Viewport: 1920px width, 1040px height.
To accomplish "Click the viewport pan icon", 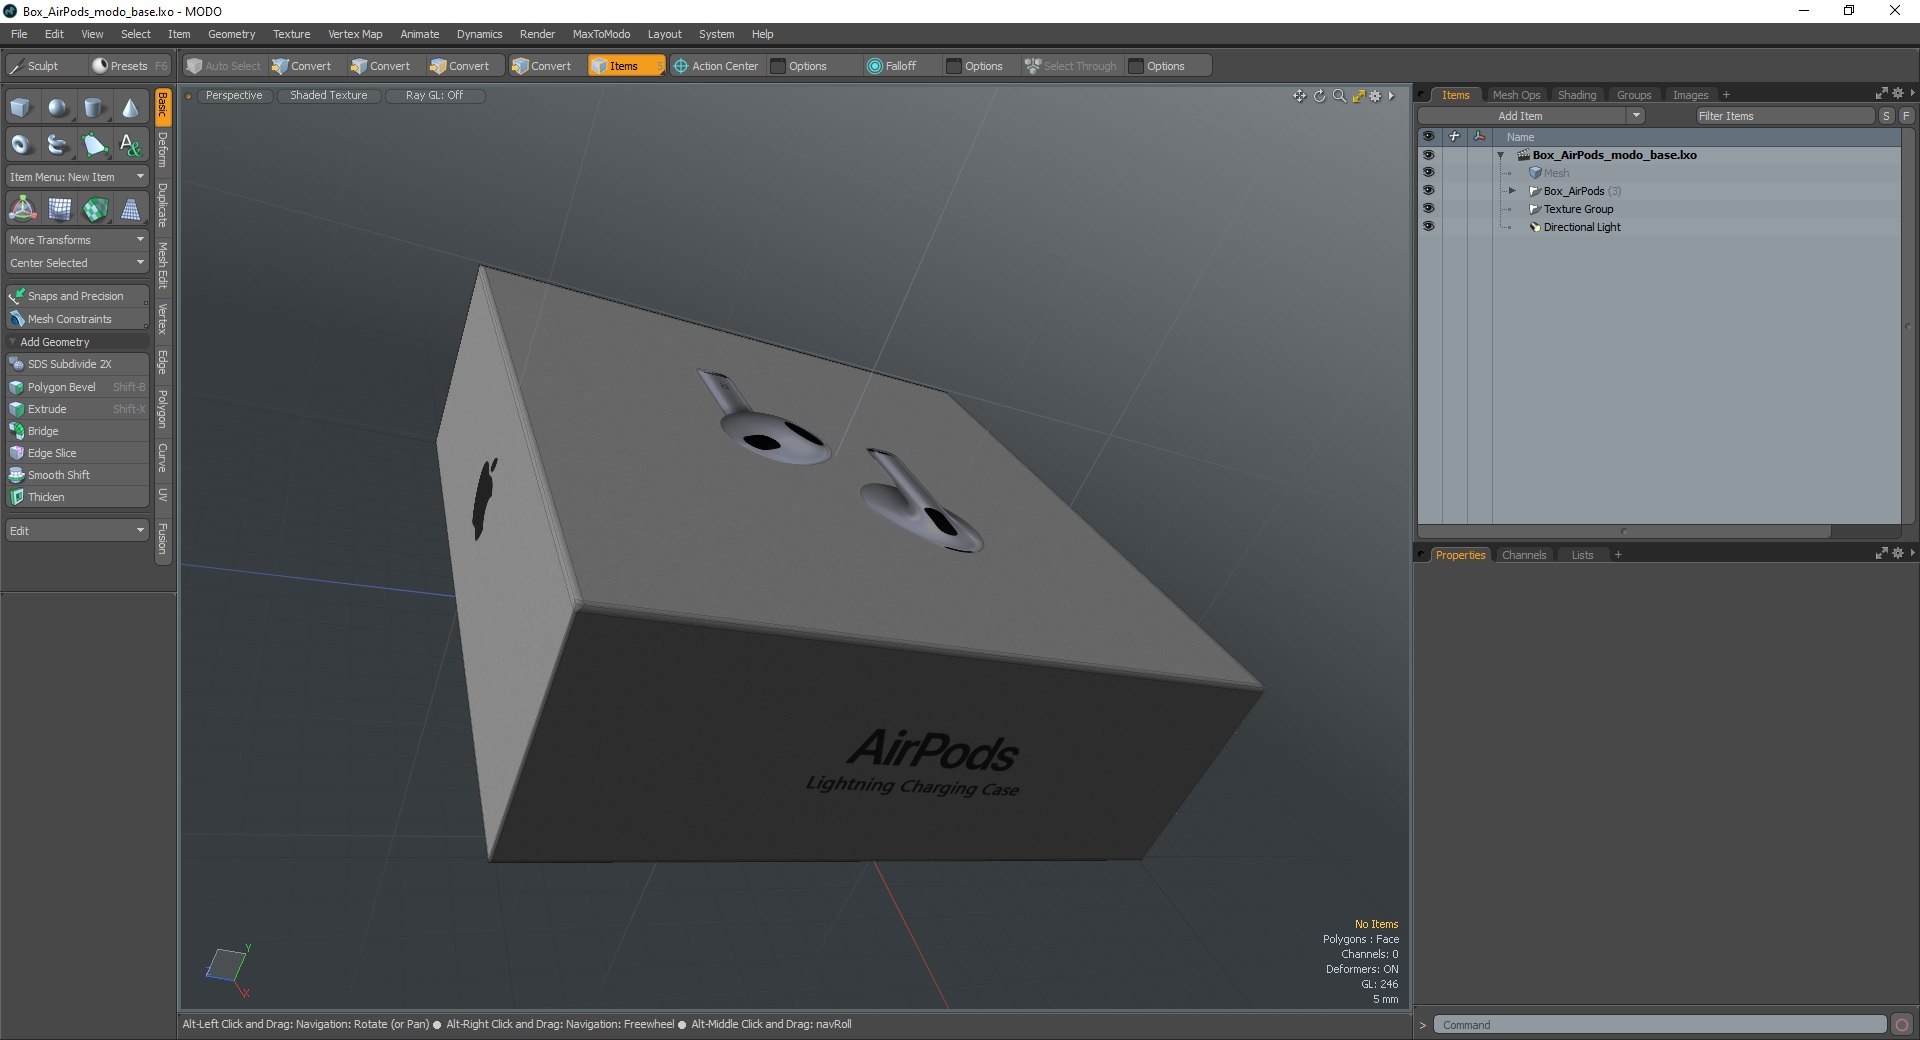I will [x=1299, y=96].
